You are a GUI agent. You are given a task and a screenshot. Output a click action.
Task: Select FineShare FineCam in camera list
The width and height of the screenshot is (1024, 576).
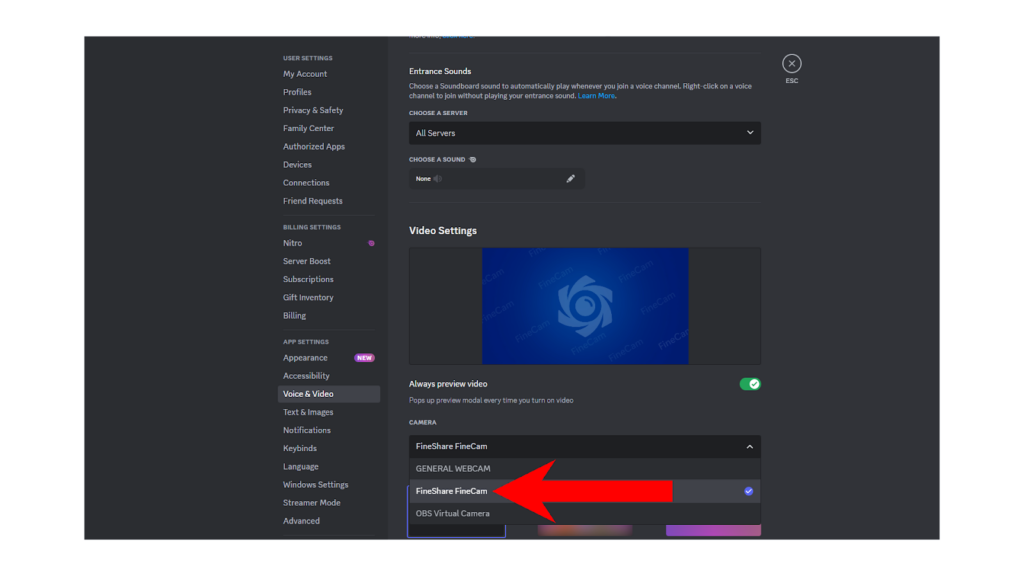coord(584,491)
